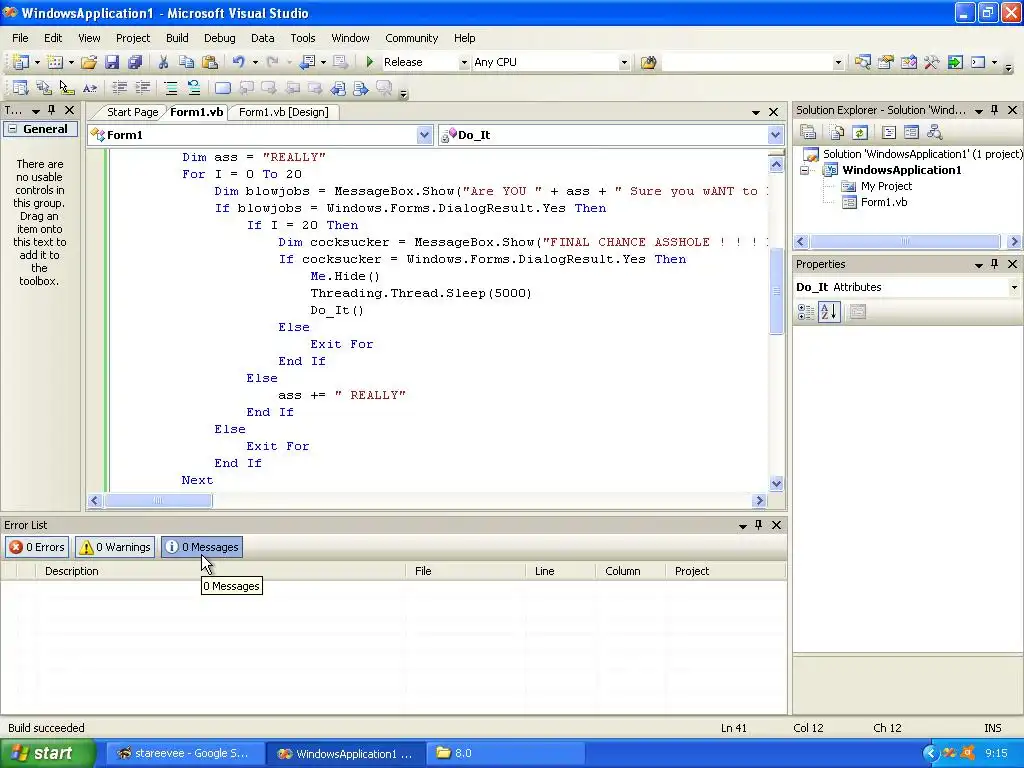Open the Release configuration dropdown
The width and height of the screenshot is (1024, 768).
(x=464, y=63)
